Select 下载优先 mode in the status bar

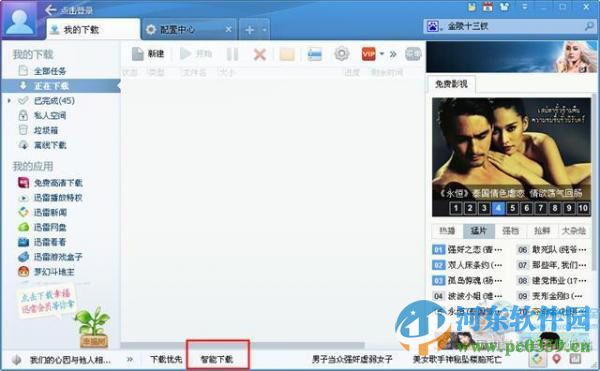click(166, 359)
